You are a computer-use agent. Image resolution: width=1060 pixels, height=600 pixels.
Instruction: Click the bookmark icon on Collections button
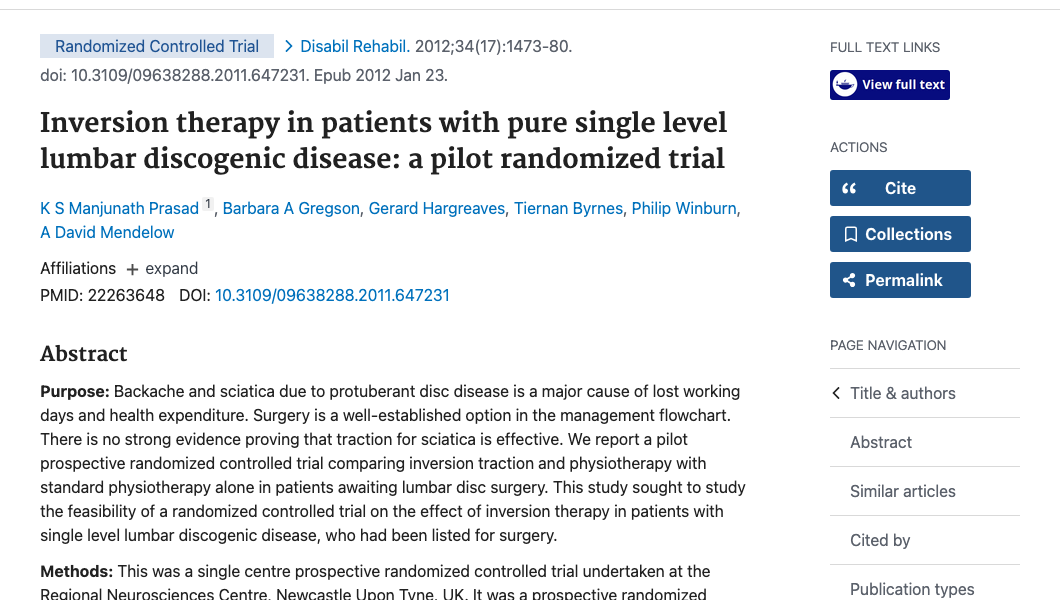coord(853,233)
